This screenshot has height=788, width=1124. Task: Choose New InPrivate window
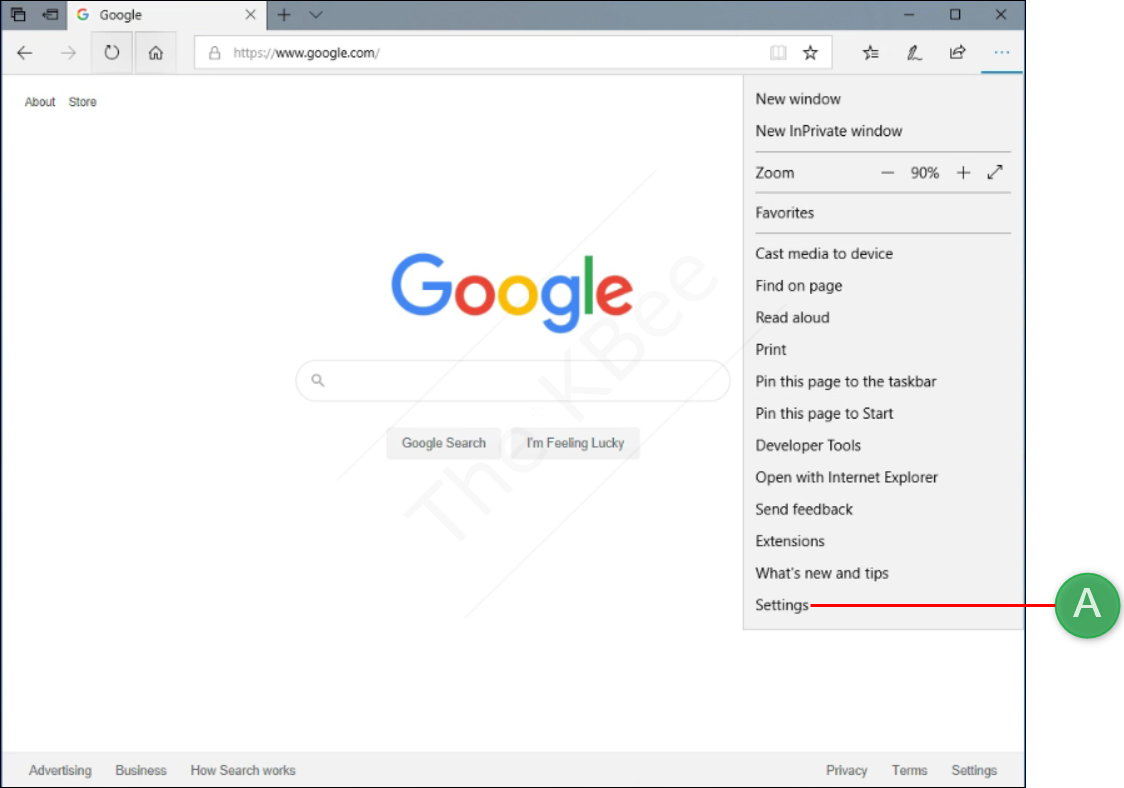click(829, 131)
